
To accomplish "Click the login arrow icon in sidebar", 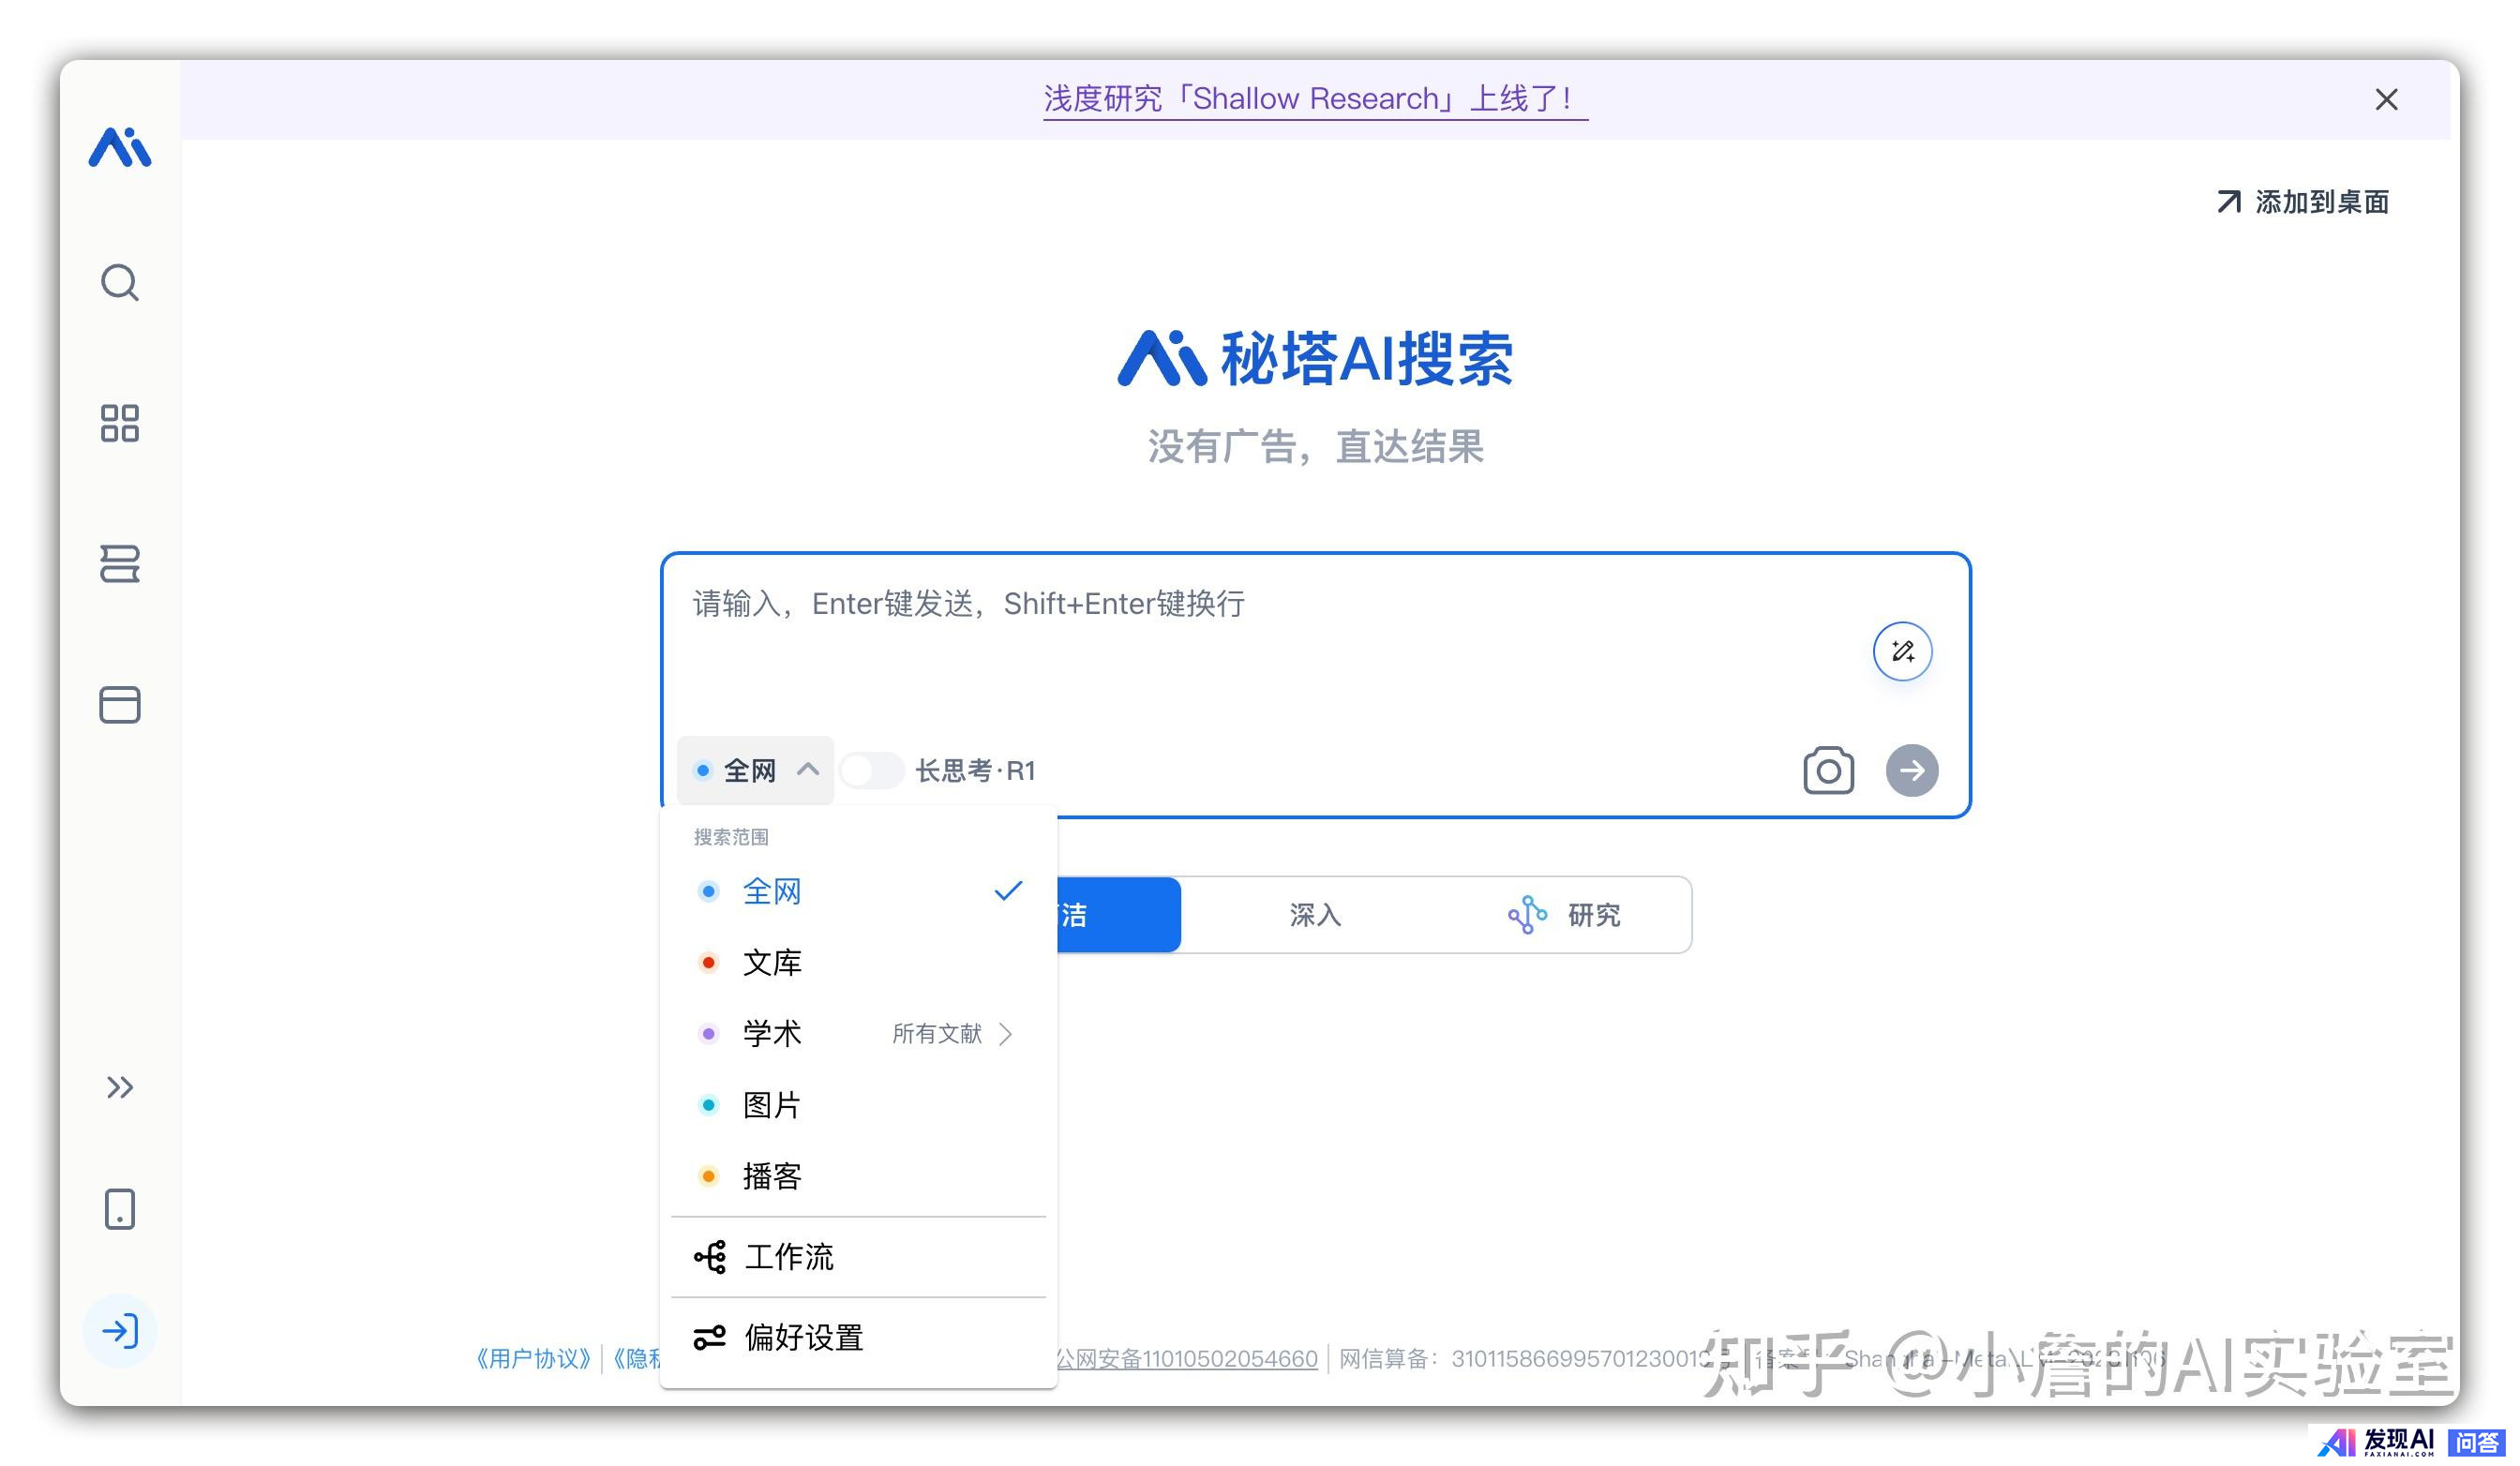I will pos(120,1331).
